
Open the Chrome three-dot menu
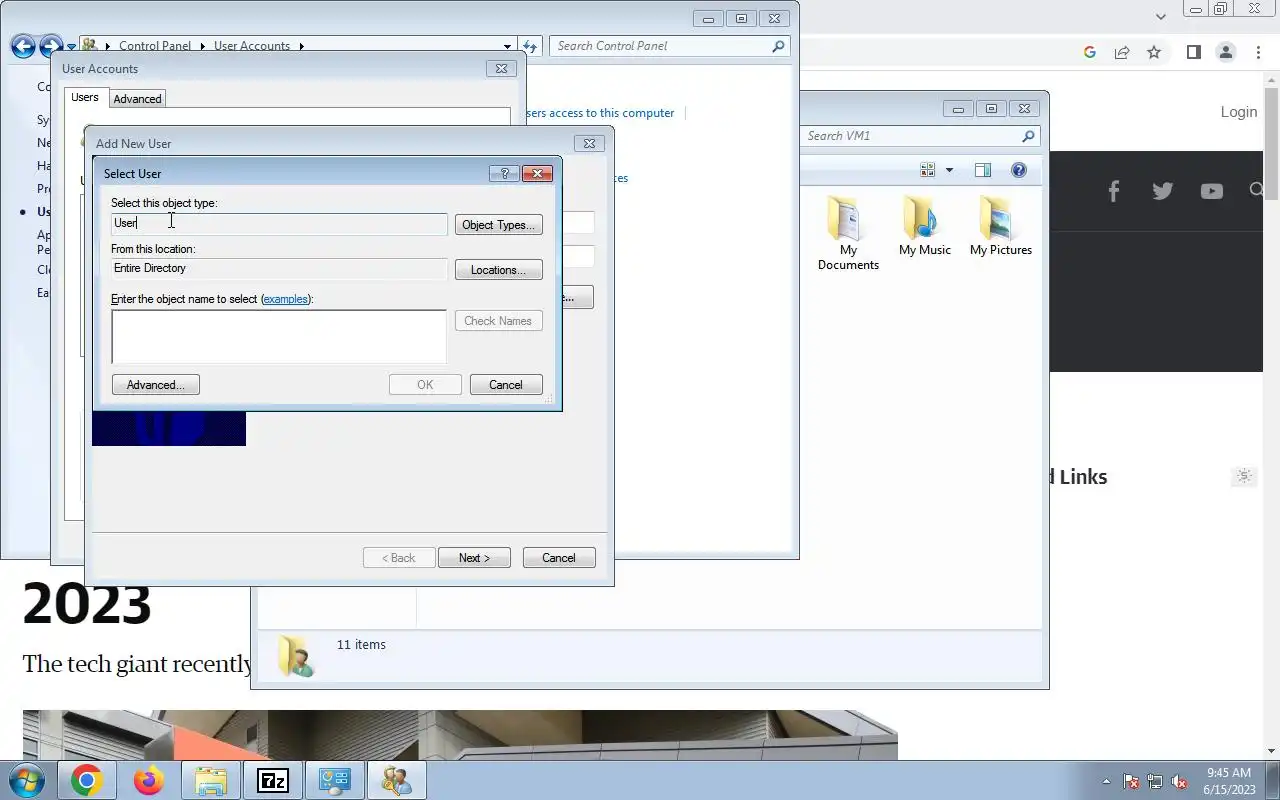pos(1258,52)
